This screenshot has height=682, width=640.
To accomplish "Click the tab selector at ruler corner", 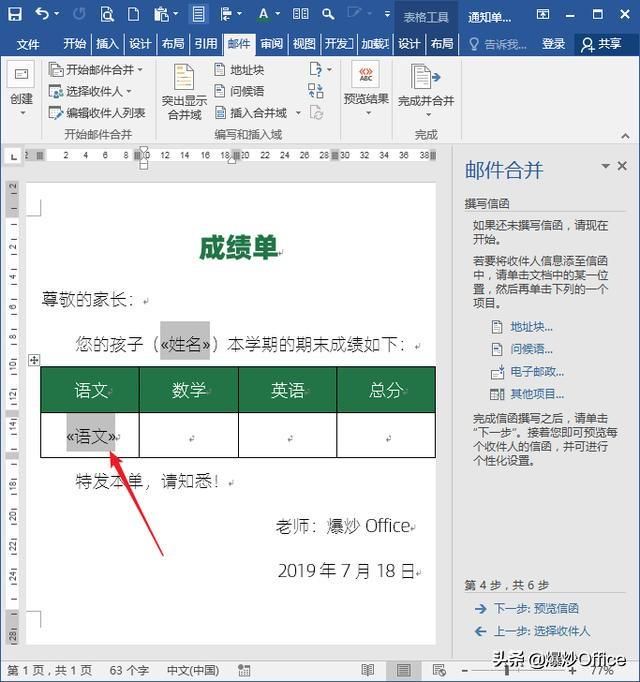I will coord(13,156).
